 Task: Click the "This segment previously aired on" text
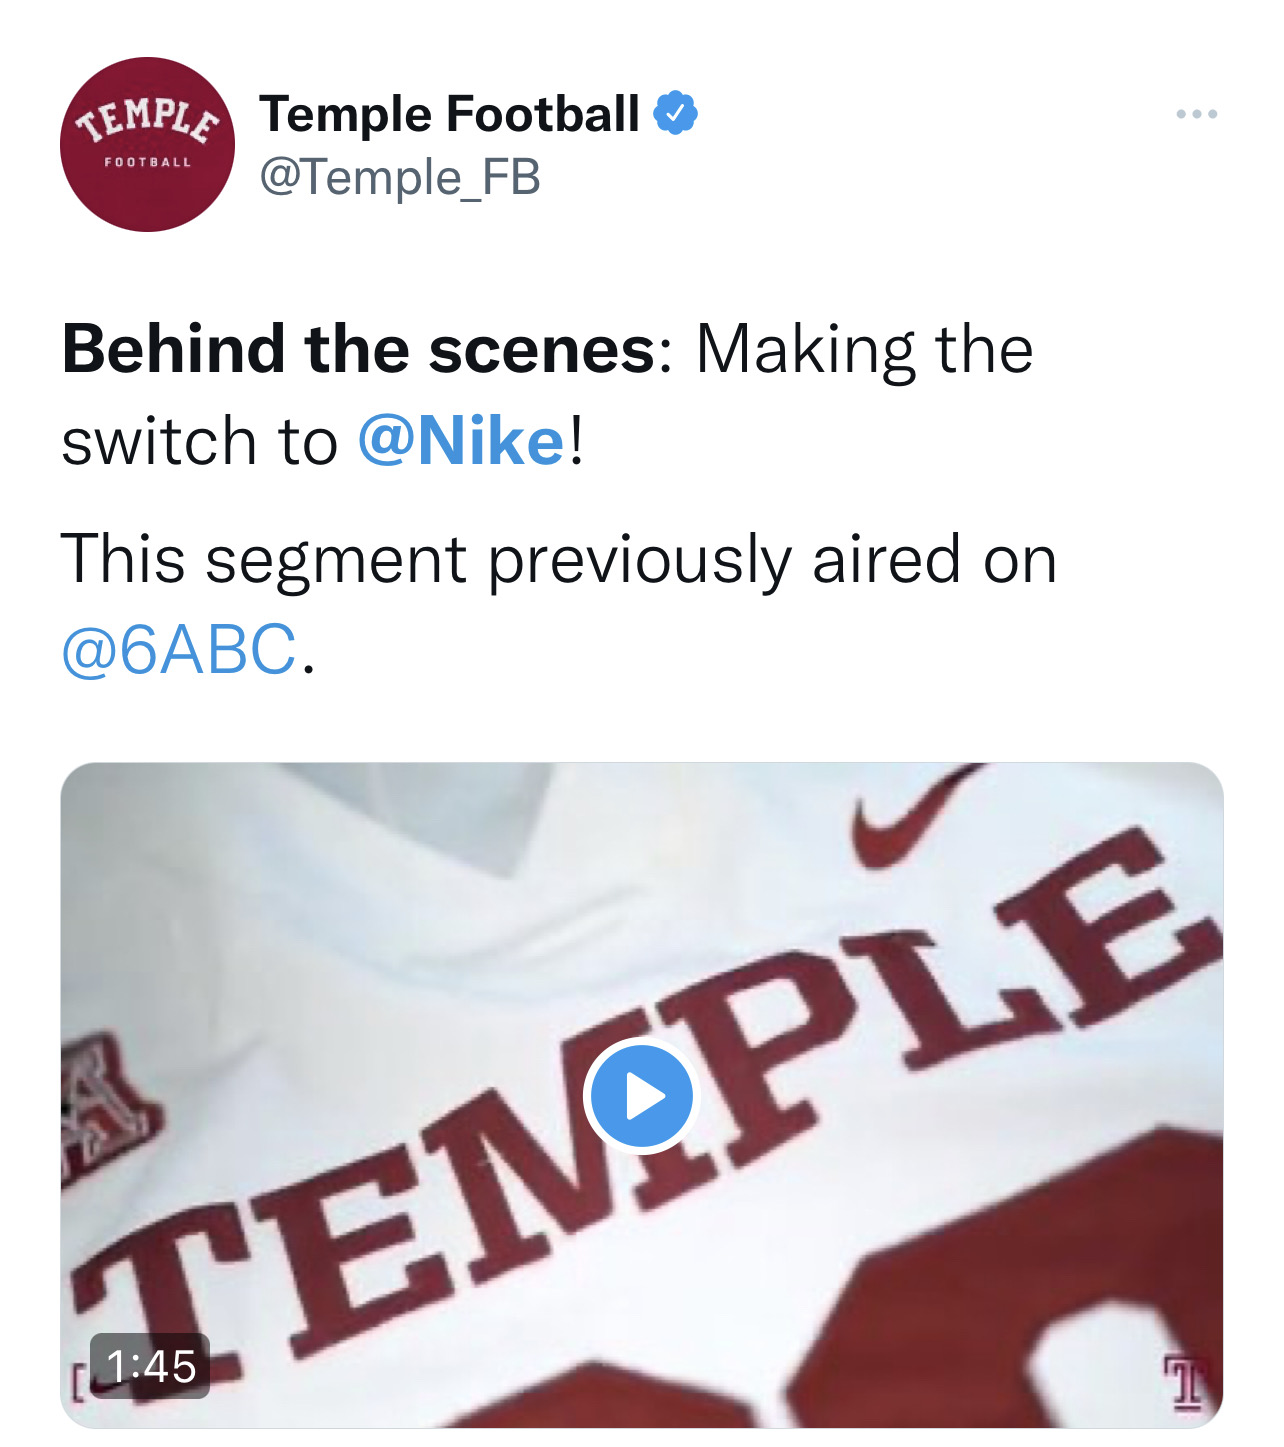click(558, 559)
